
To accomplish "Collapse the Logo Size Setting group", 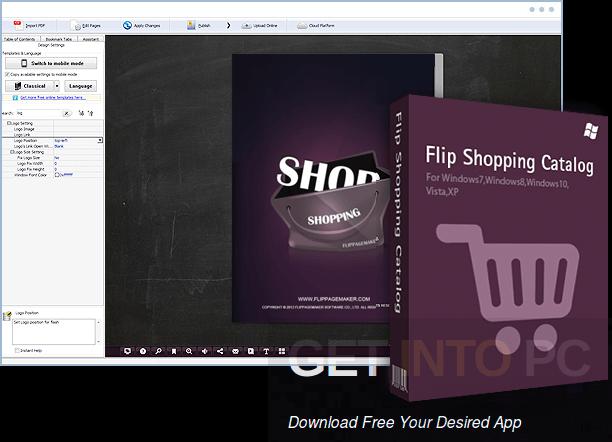I will tap(12, 152).
